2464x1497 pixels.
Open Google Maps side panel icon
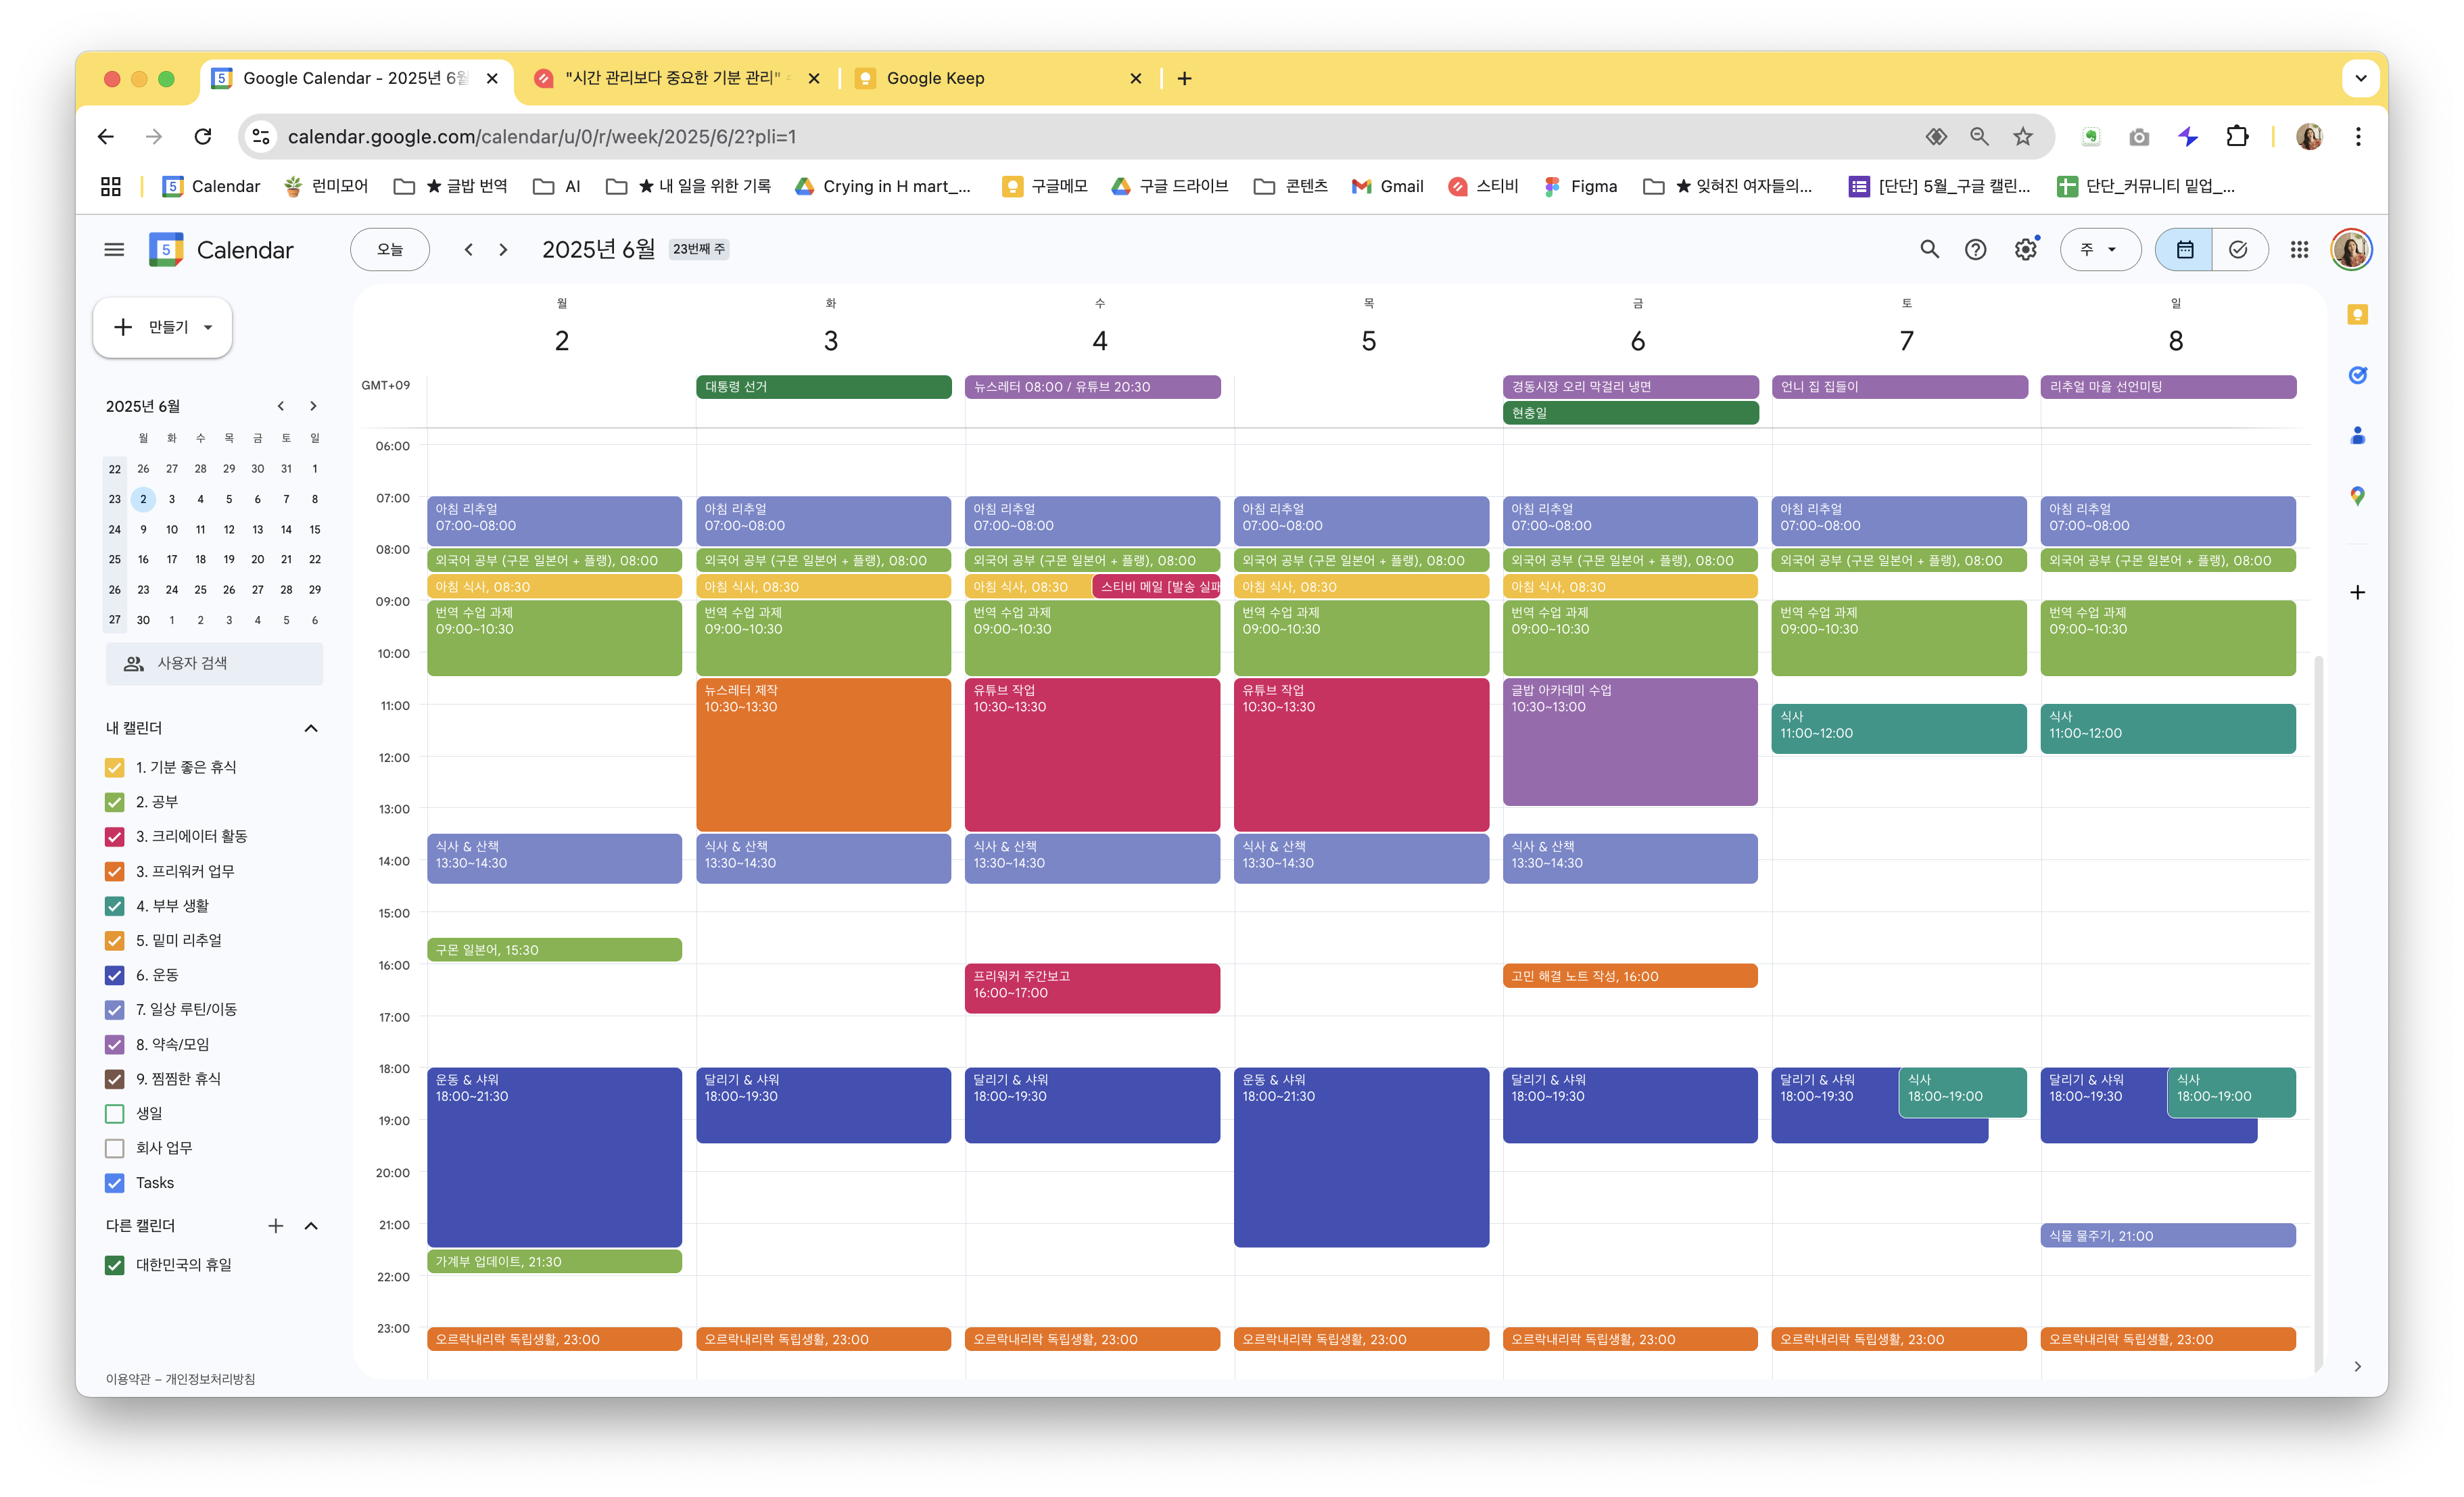click(2357, 495)
